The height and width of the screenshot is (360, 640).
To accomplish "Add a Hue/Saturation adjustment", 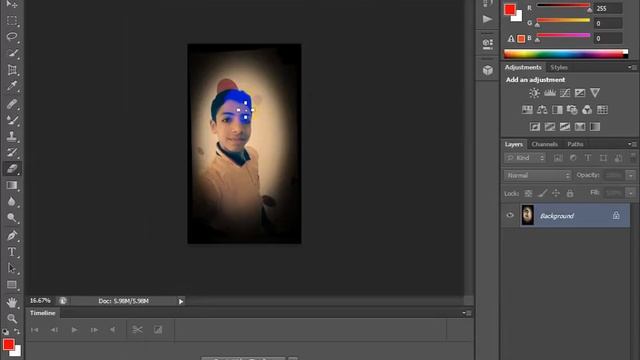I will click(x=527, y=109).
